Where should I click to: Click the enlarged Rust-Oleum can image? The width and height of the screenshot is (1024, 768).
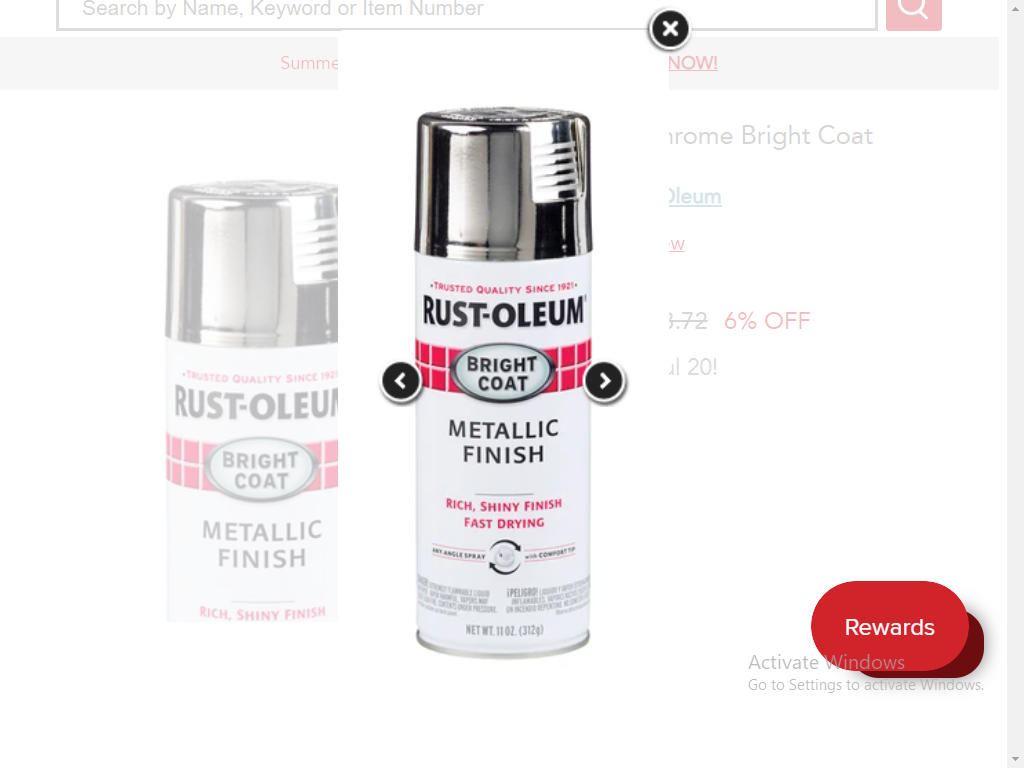tap(504, 384)
